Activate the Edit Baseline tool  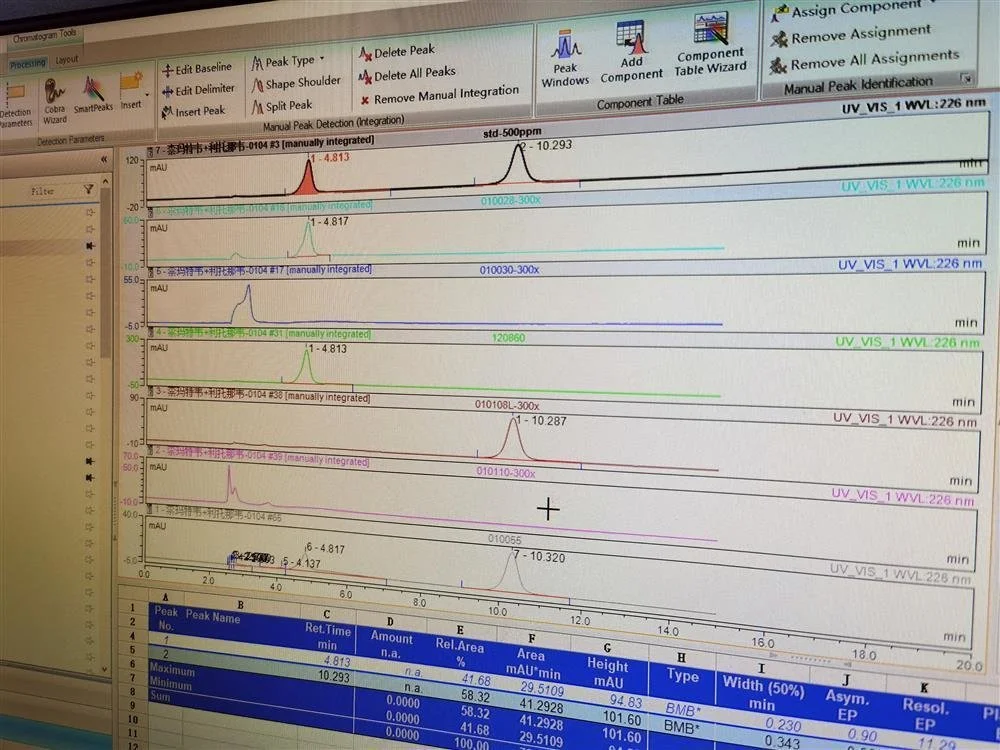click(x=196, y=69)
